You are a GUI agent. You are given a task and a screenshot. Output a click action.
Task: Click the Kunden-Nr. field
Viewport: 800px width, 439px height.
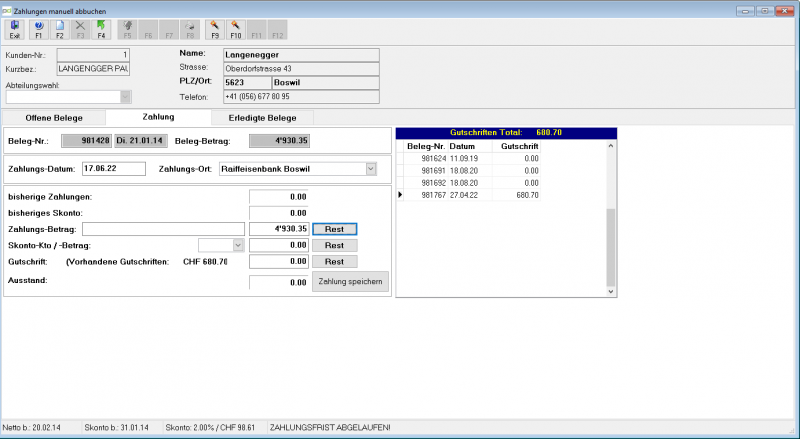(93, 55)
